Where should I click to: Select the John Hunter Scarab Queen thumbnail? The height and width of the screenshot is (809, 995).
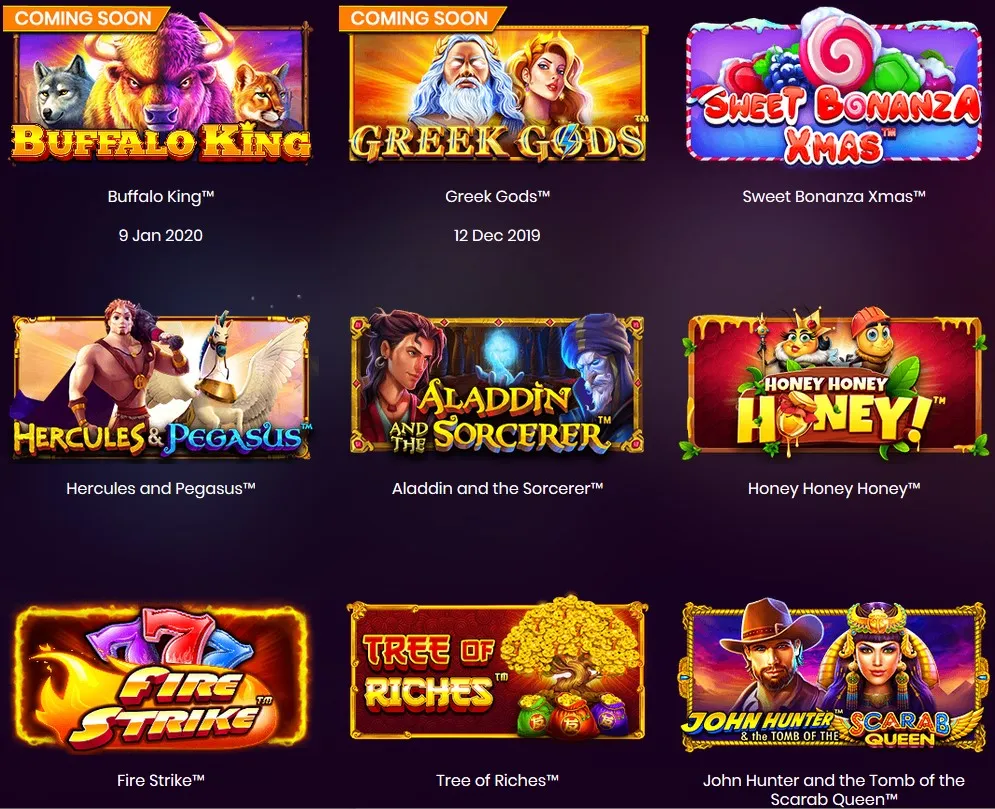click(x=834, y=674)
